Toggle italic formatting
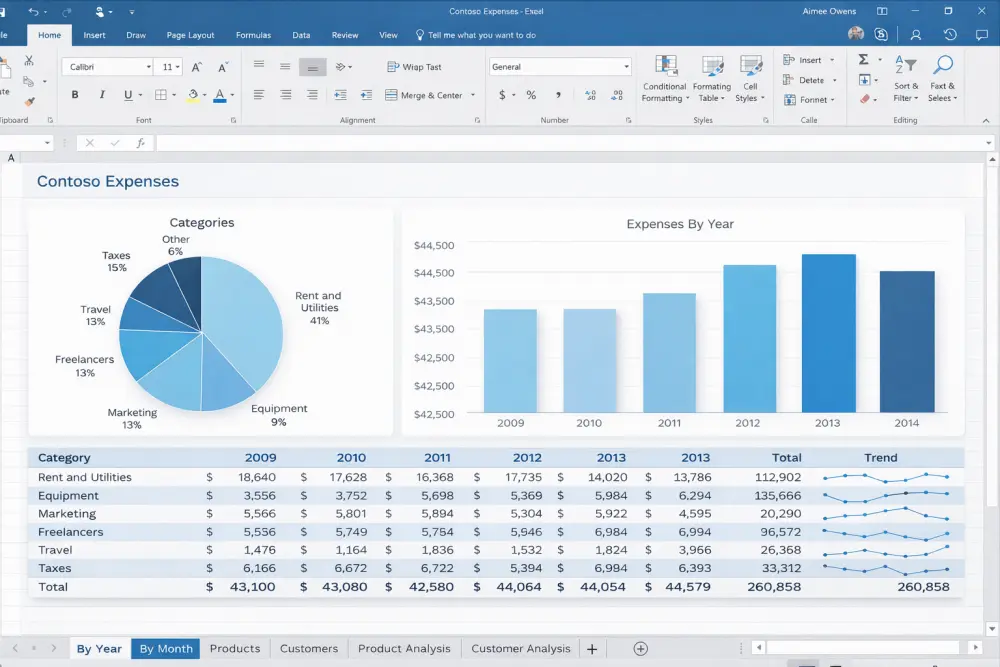 click(101, 93)
